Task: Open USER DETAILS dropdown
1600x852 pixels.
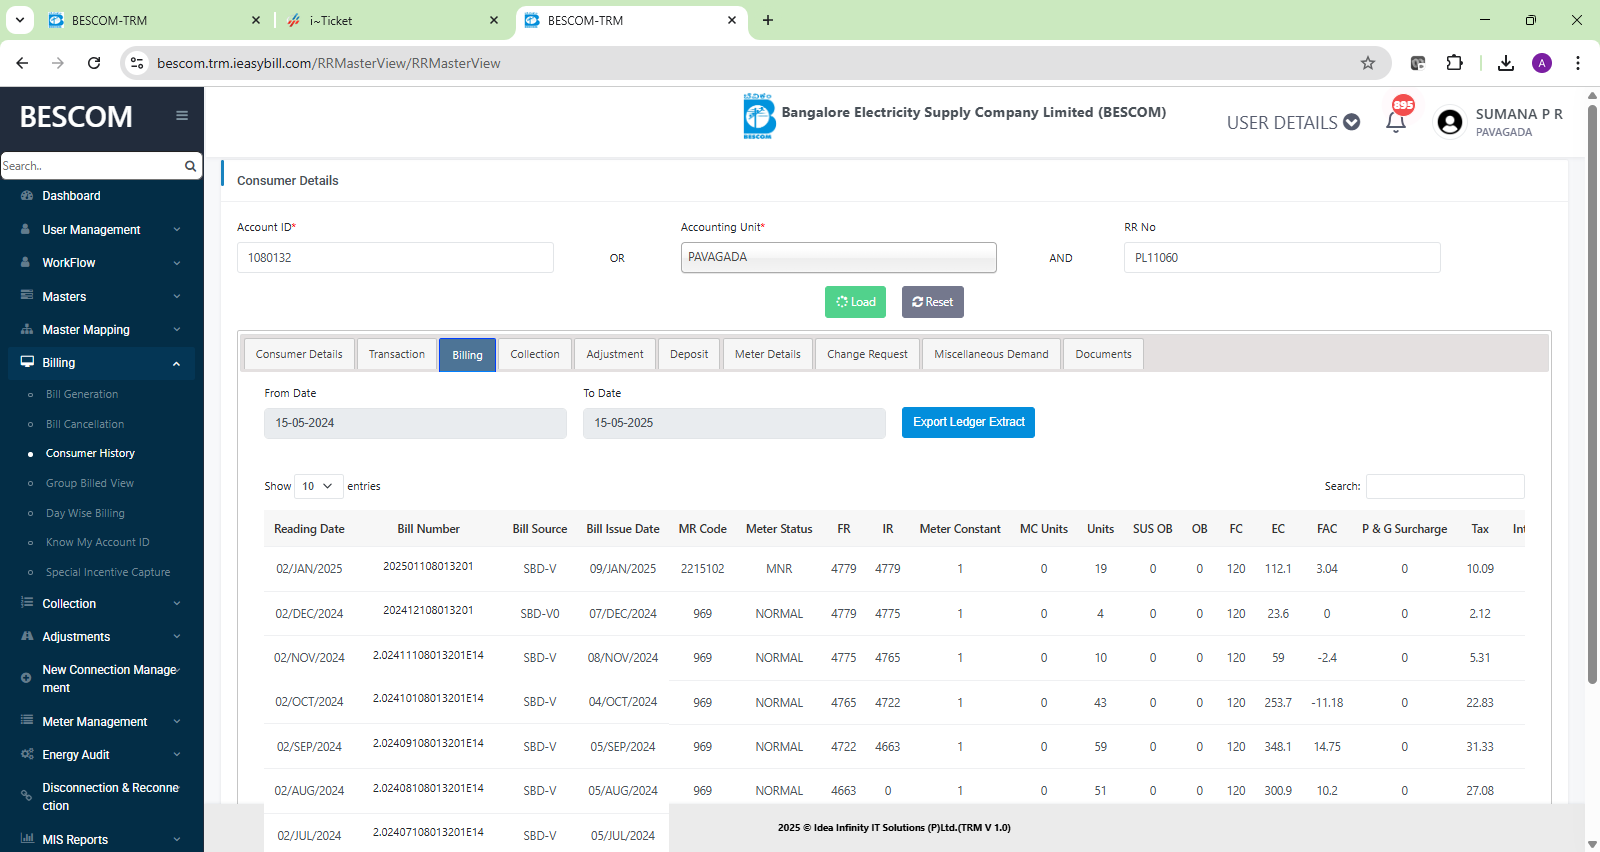Action: pos(1293,122)
